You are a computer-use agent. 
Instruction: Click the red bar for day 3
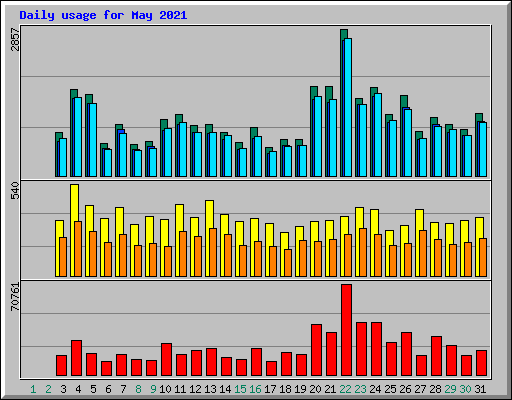pyautogui.click(x=61, y=365)
